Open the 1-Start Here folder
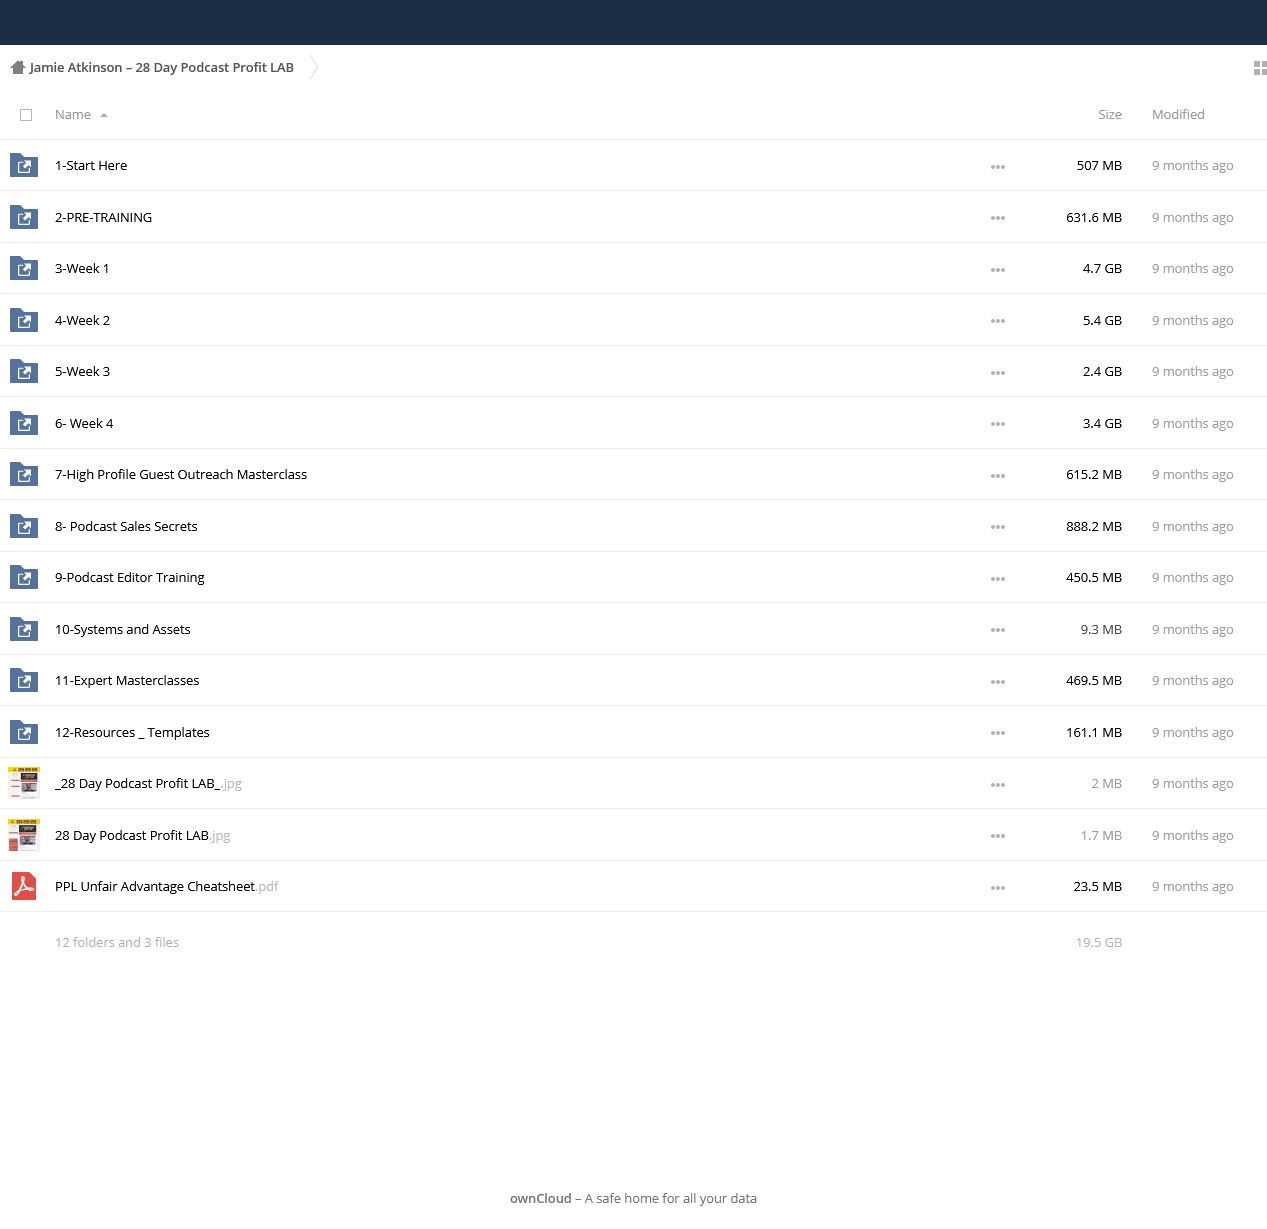 pos(91,166)
